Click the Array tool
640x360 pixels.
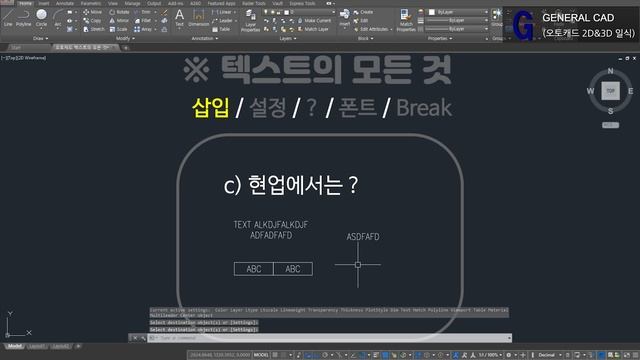[143, 29]
